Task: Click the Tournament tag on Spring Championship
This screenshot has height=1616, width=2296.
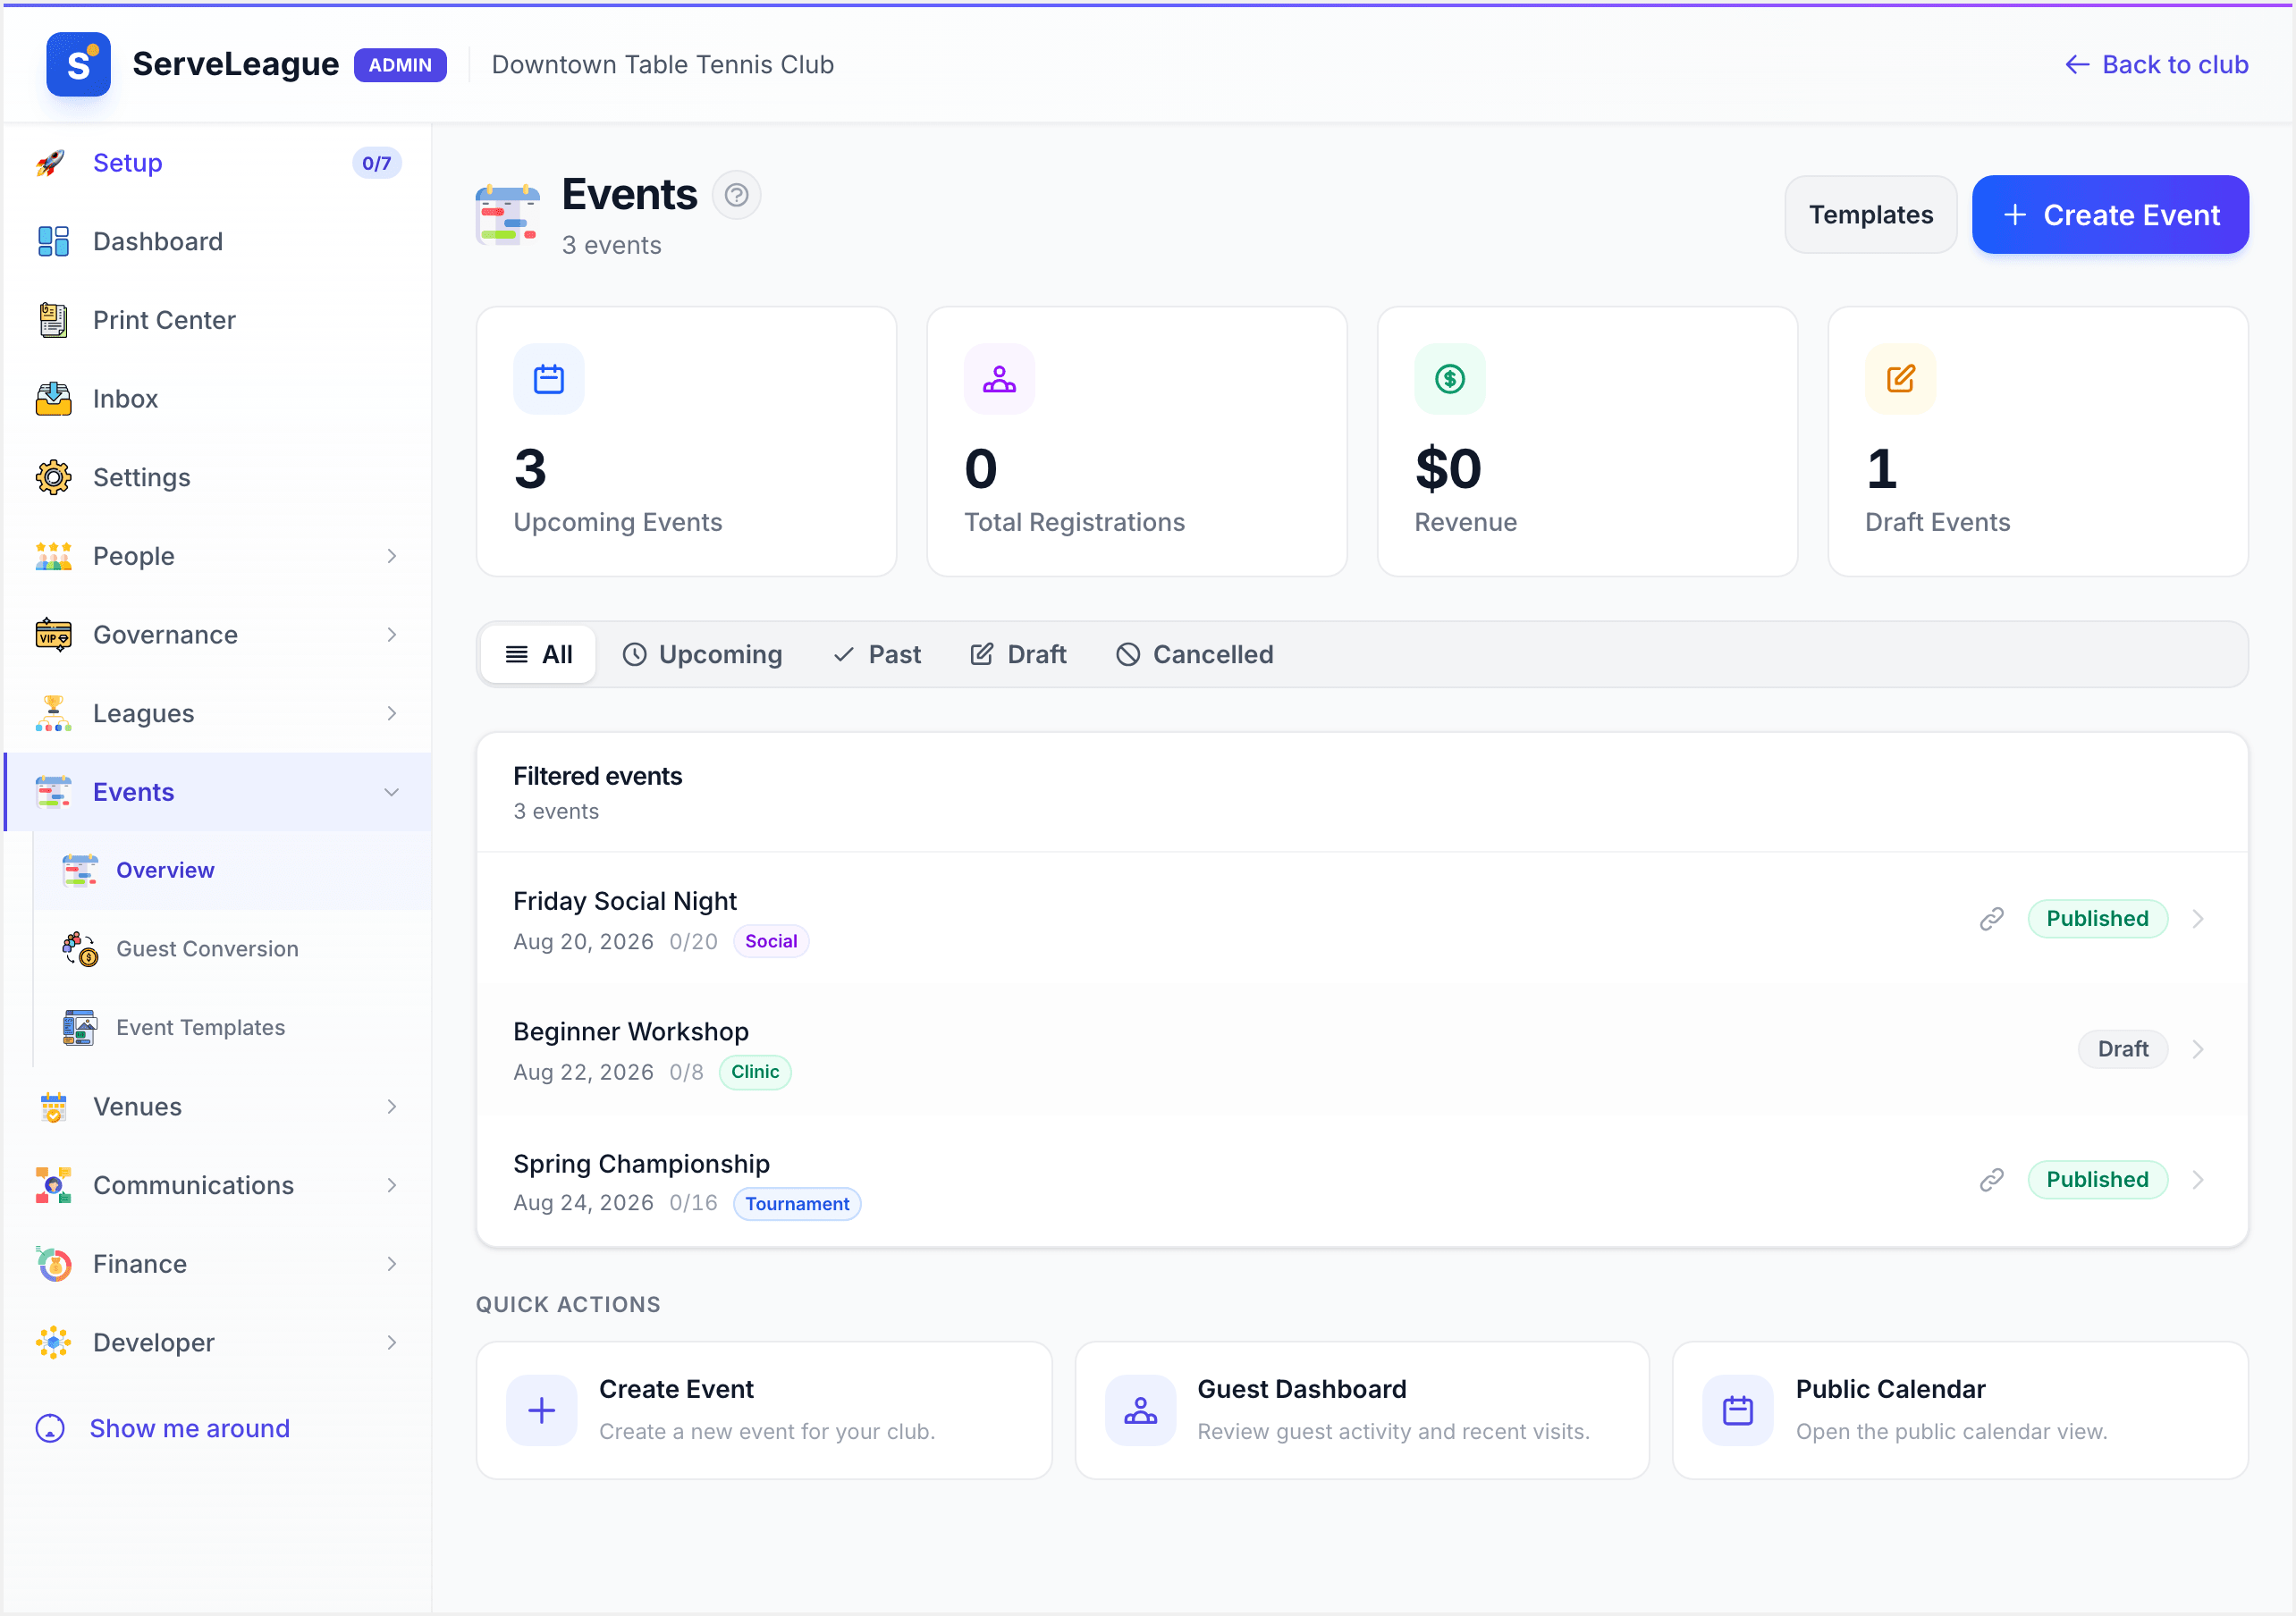Action: [x=797, y=1204]
